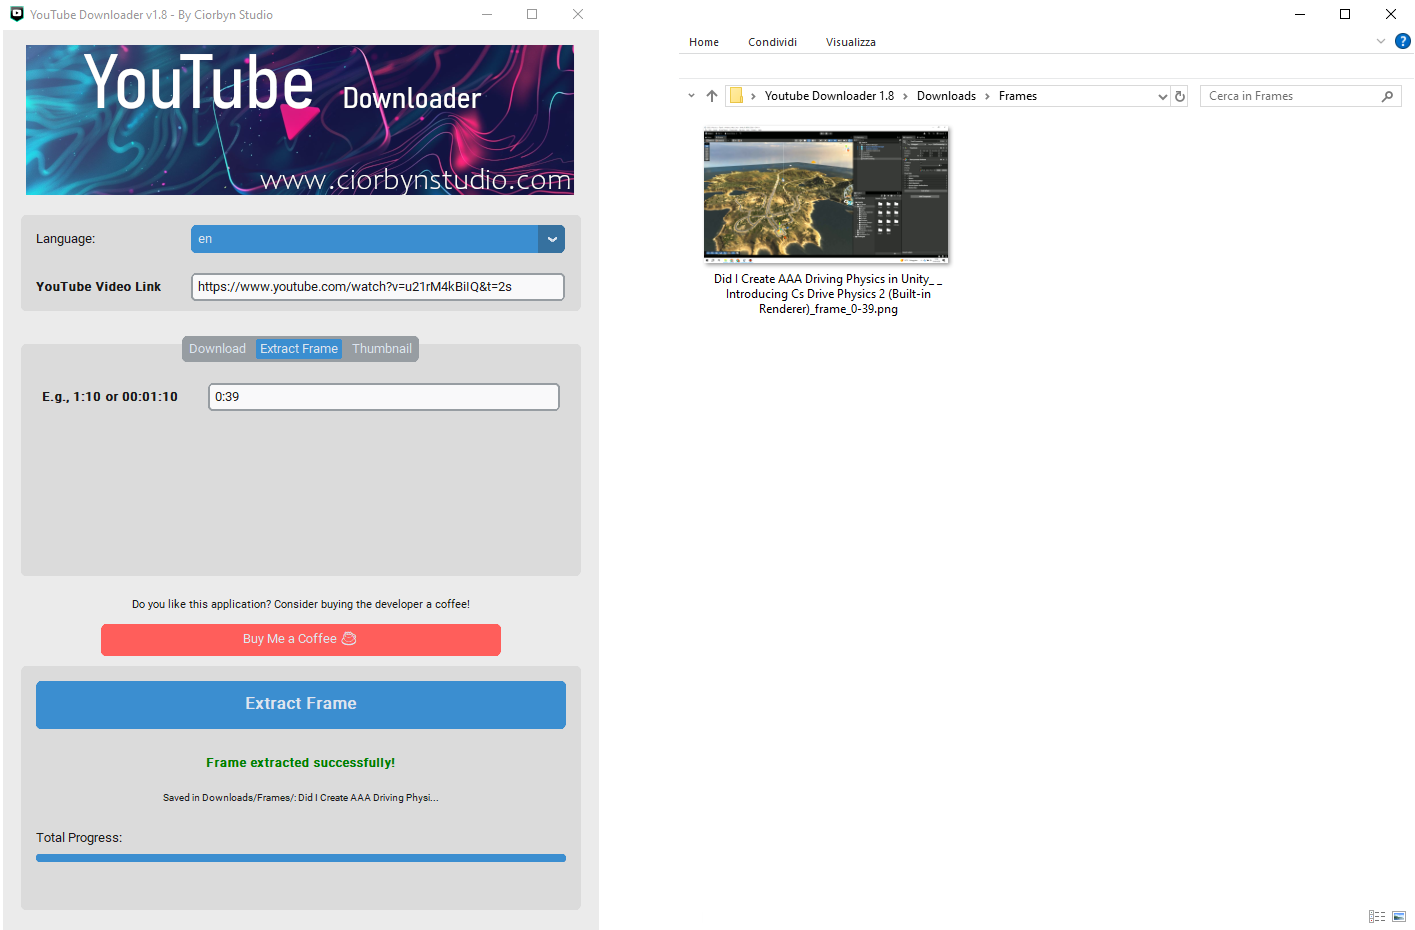
Task: Expand chevron after Downloads breadcrumb
Action: coord(987,96)
